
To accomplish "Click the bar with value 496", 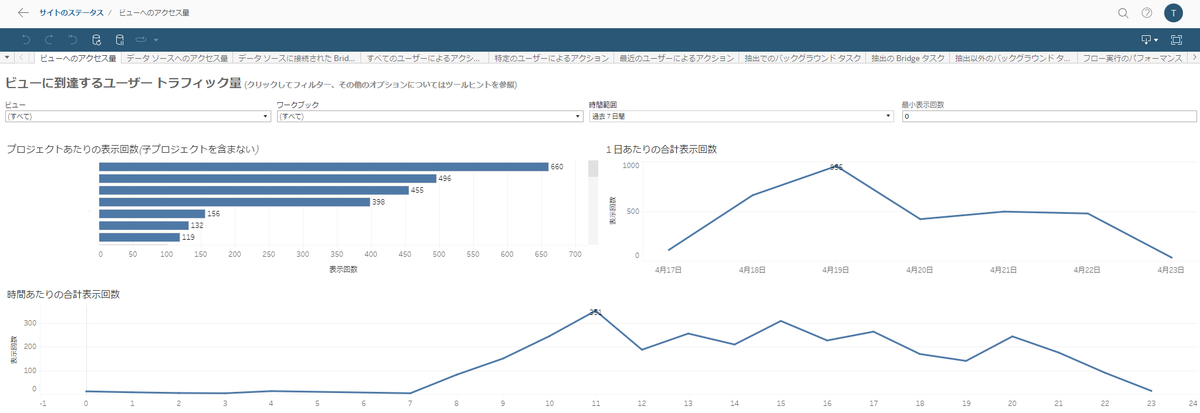I will (268, 178).
